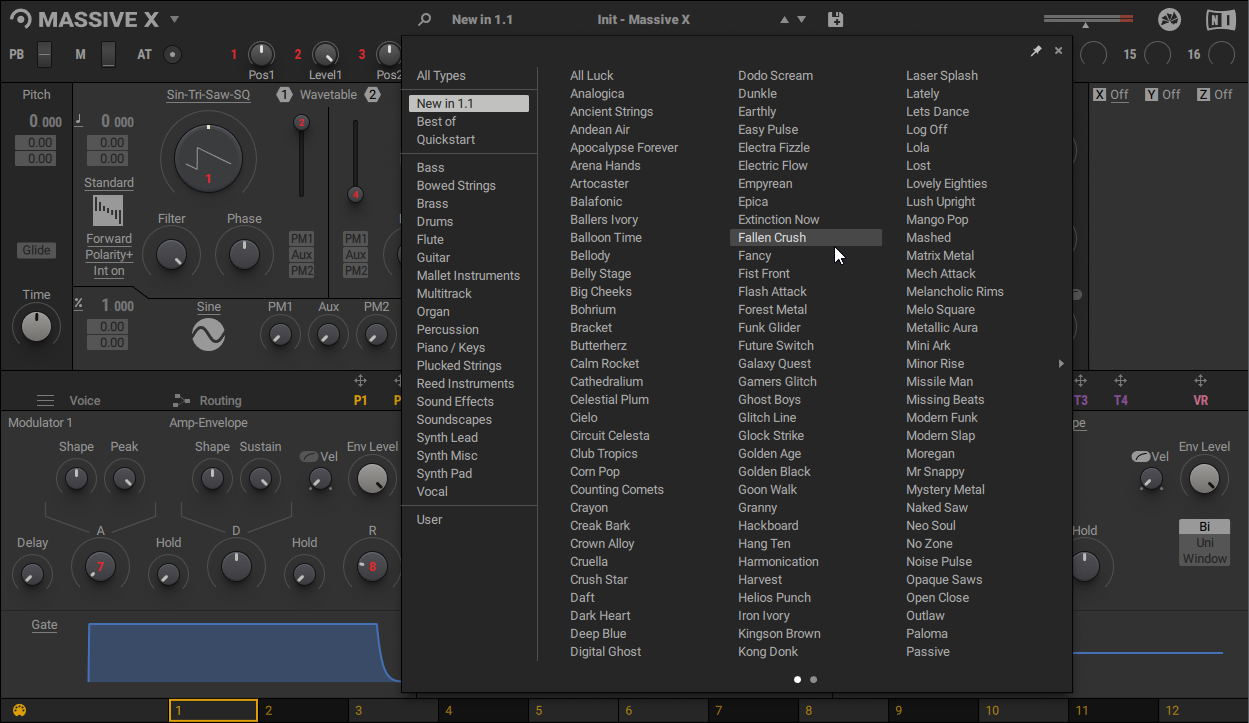Open the Sine oscillator type dropdown
1249x723 pixels.
[209, 307]
